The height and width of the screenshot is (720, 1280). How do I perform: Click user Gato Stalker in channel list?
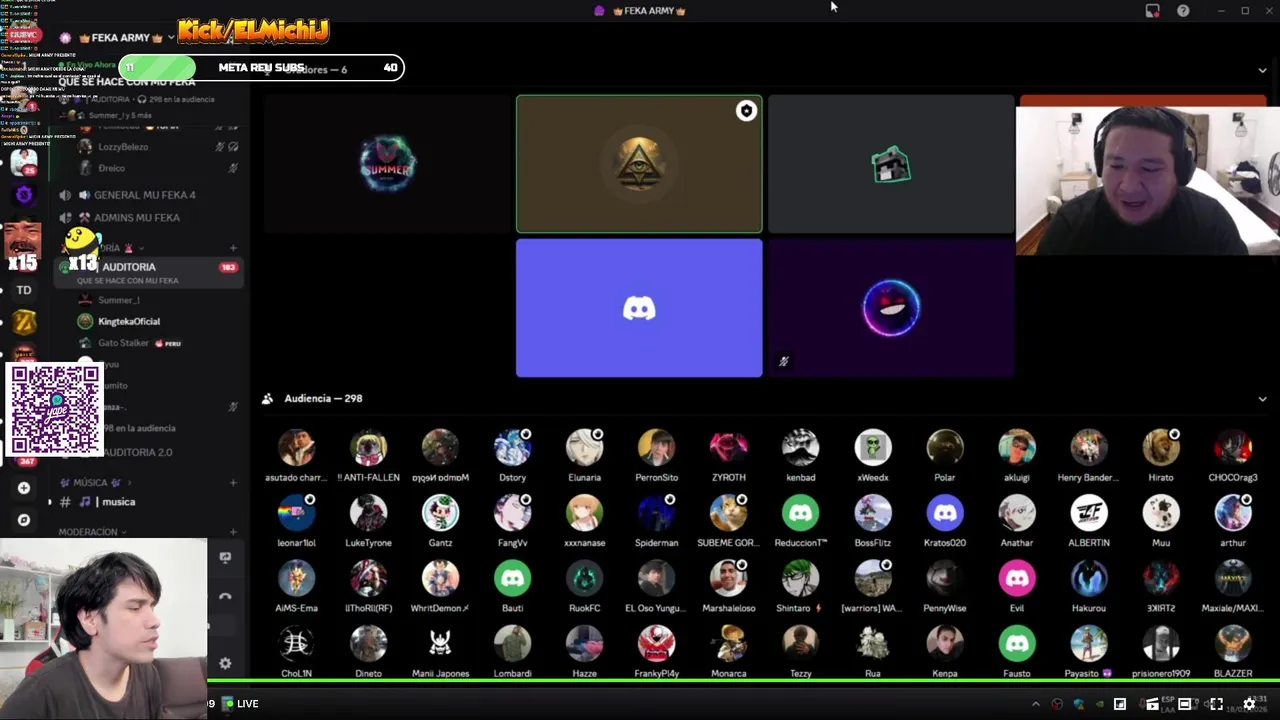[123, 343]
